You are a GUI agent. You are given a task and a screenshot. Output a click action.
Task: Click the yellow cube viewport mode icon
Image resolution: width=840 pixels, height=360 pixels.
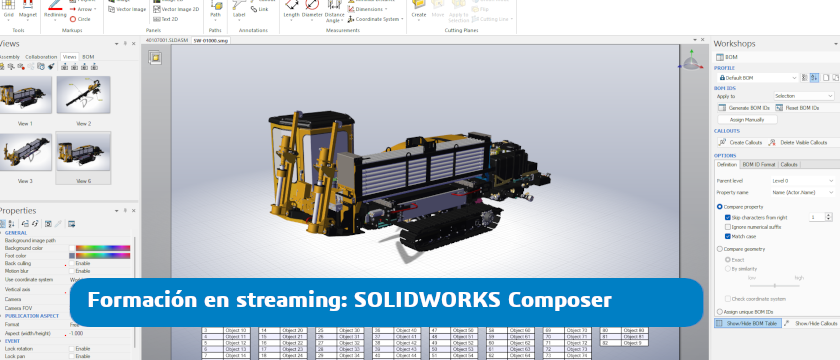point(155,57)
